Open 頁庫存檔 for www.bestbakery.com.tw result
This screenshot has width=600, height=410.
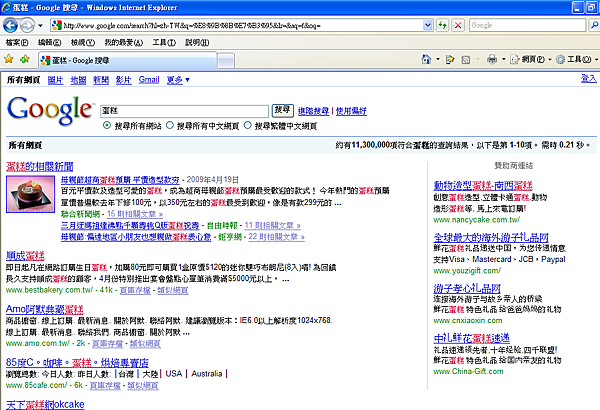coord(135,290)
